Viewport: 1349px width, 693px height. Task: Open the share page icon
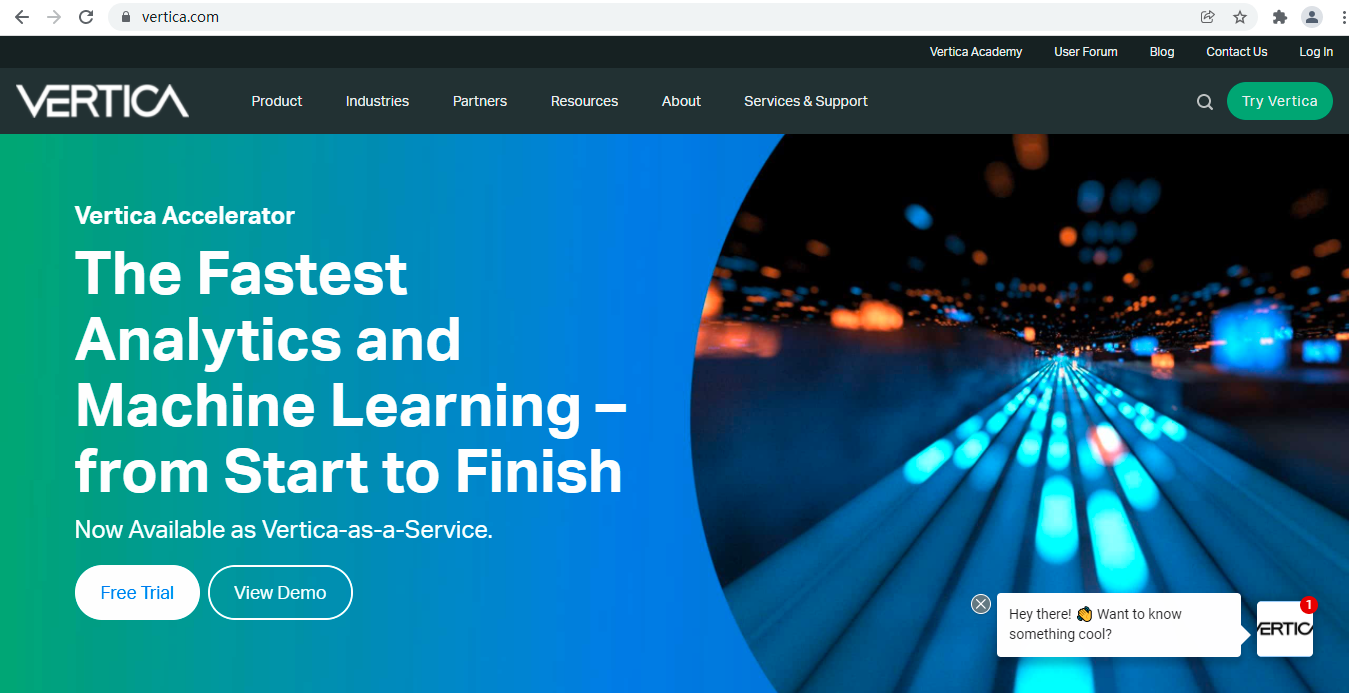point(1208,17)
